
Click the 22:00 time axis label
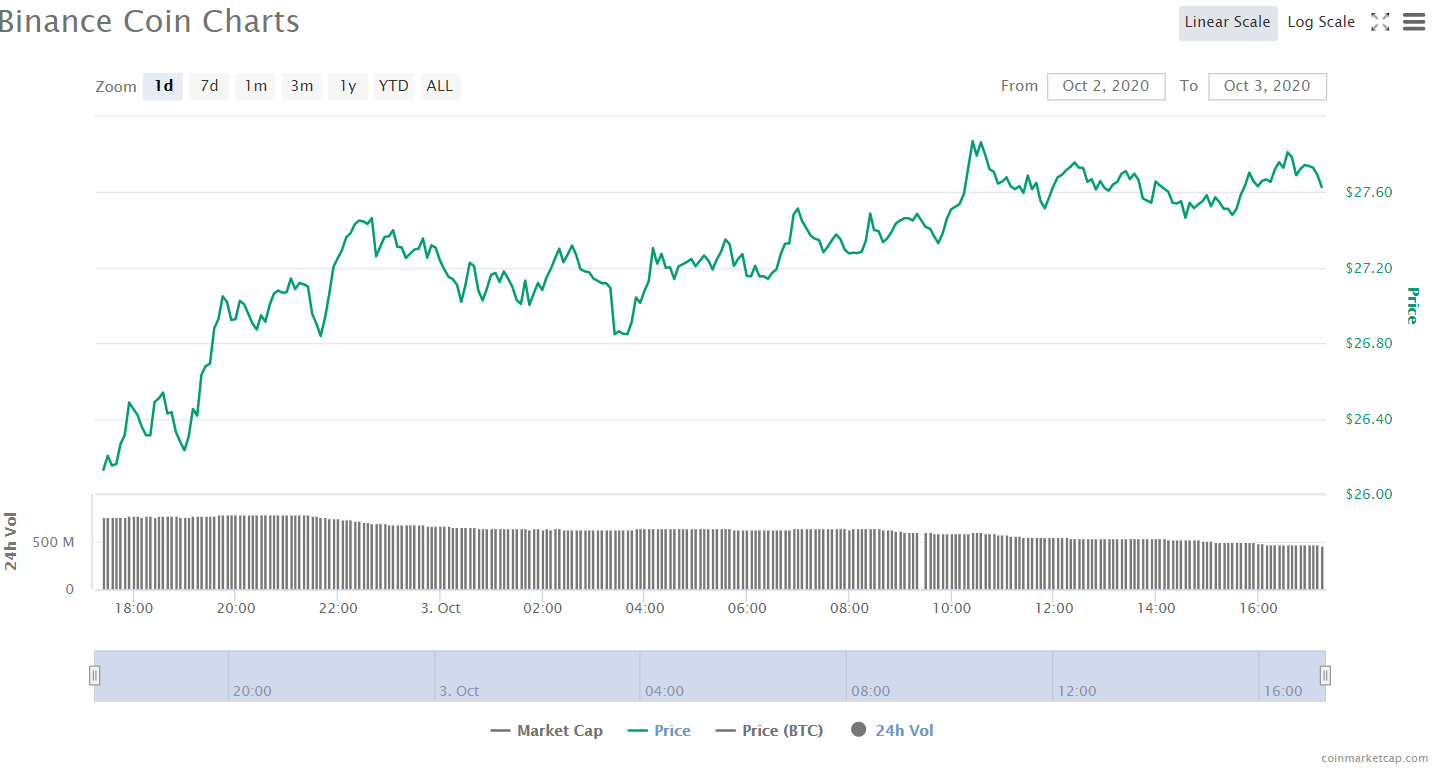pyautogui.click(x=338, y=608)
